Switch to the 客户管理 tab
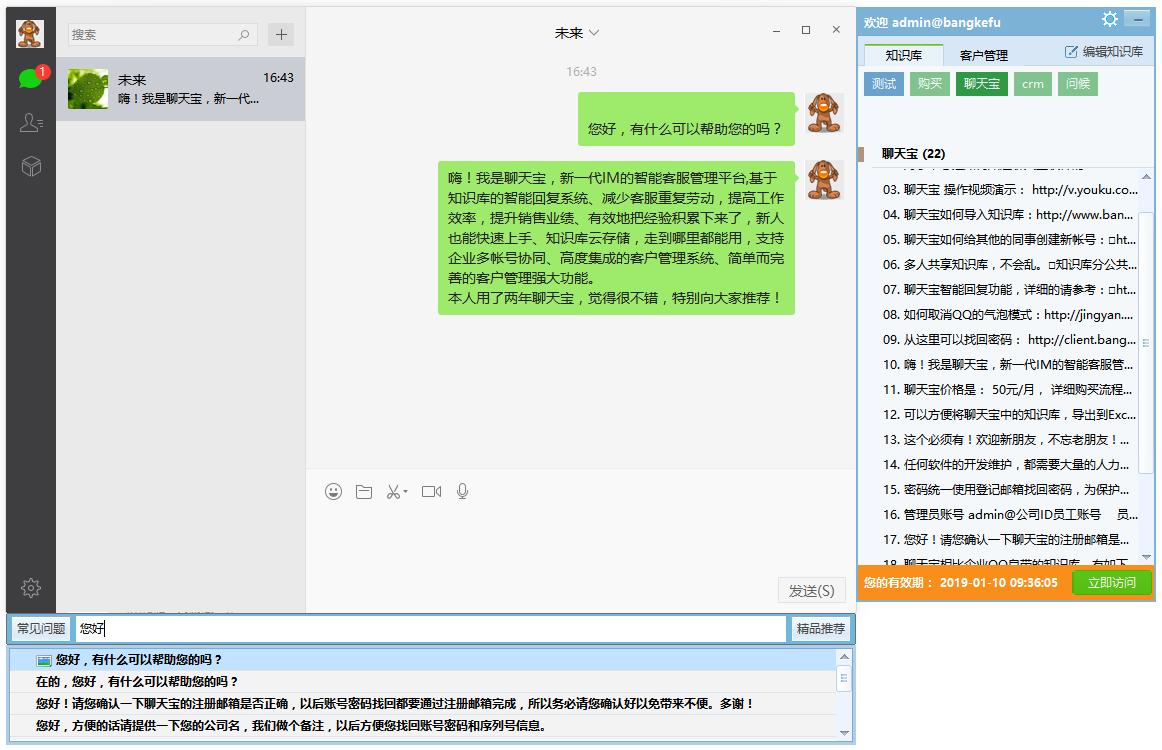The height and width of the screenshot is (750, 1162). (983, 55)
